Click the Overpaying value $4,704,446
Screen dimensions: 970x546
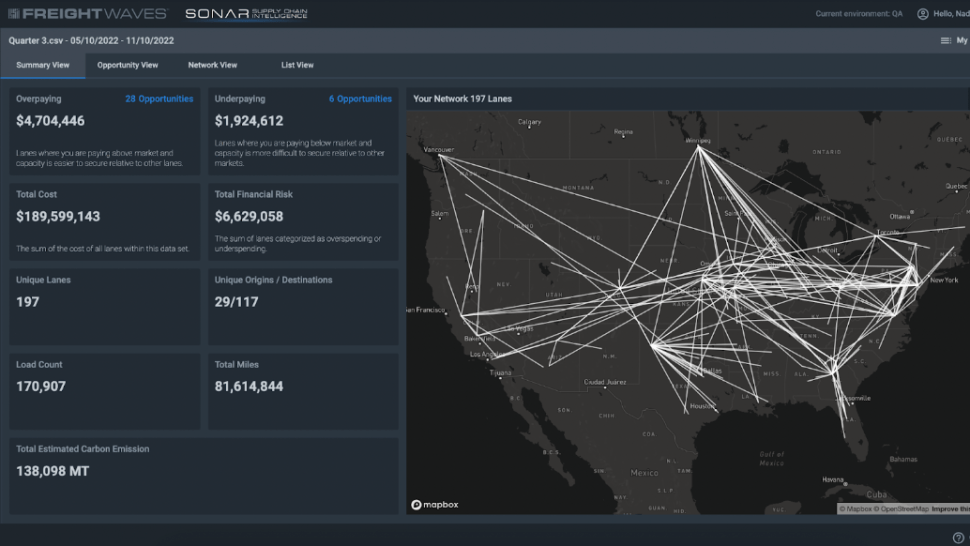[x=50, y=121]
